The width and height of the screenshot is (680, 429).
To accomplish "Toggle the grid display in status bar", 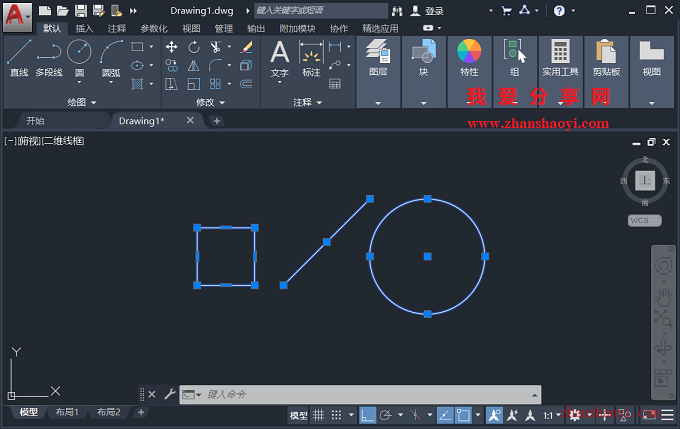I will [318, 415].
